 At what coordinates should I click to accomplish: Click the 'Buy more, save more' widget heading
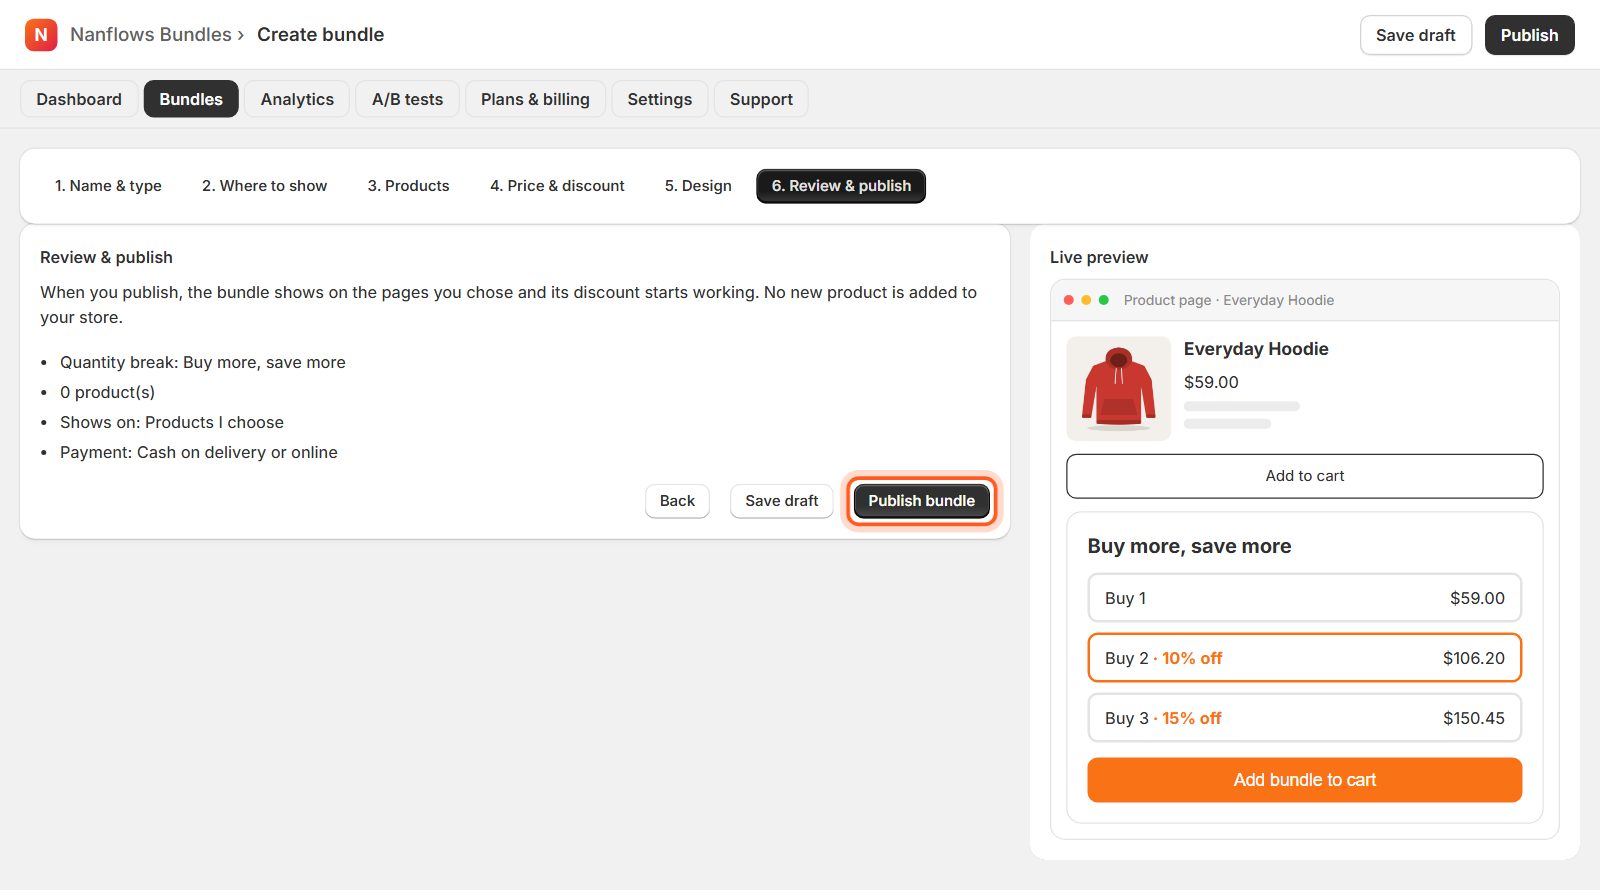click(x=1189, y=546)
